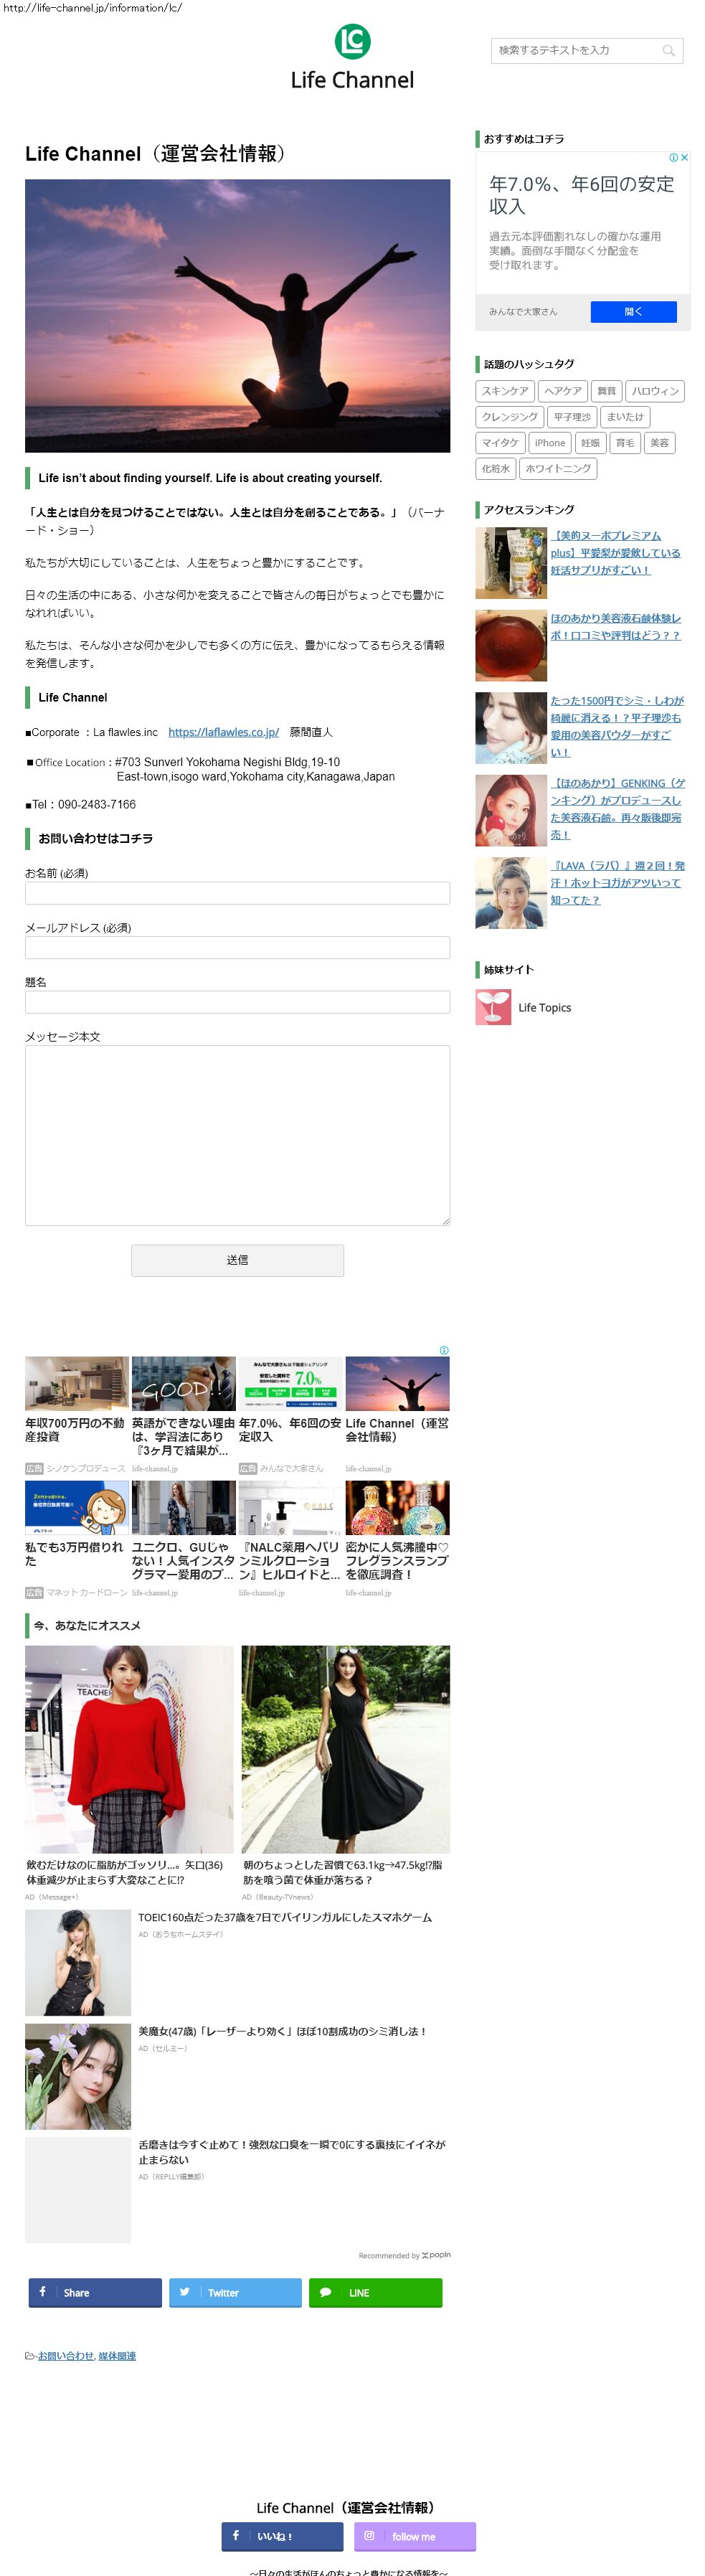Select the 妊娠 hashtag
Viewport: 705px width, 2576px height.
click(591, 443)
